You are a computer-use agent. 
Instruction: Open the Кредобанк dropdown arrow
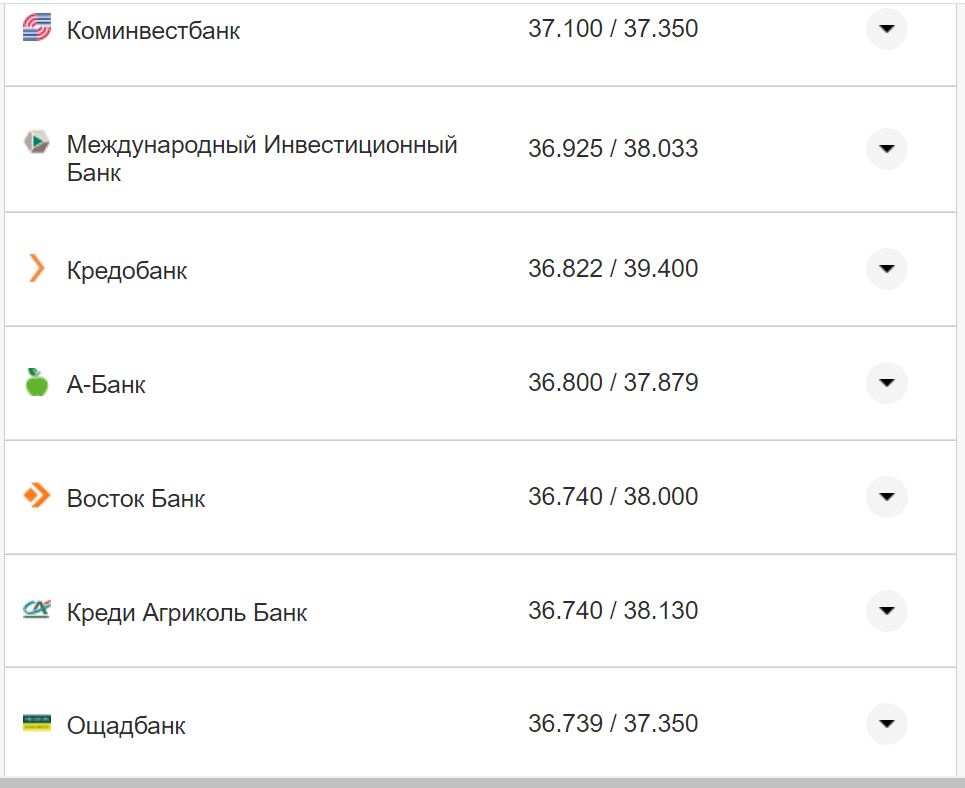[886, 268]
